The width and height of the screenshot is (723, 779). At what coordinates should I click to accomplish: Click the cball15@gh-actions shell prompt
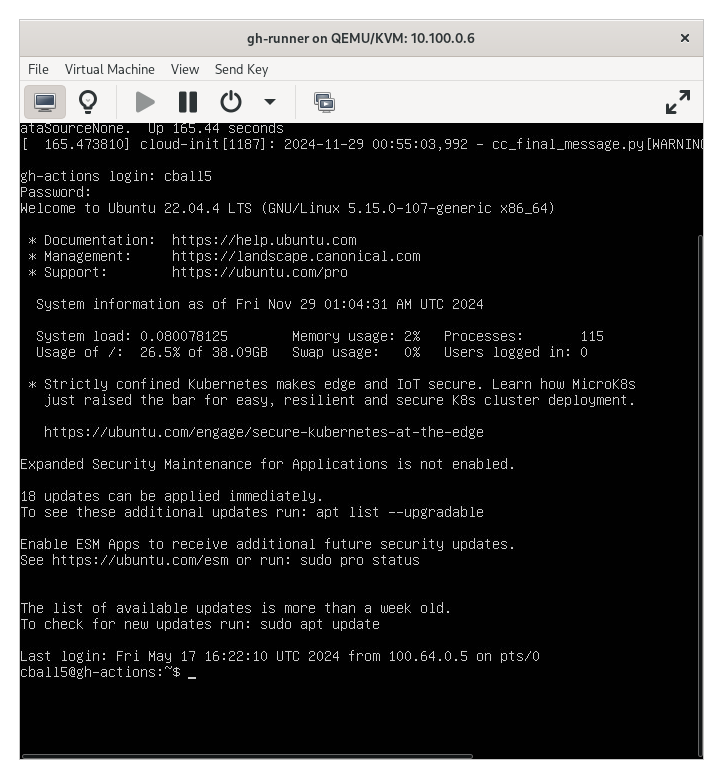100,672
